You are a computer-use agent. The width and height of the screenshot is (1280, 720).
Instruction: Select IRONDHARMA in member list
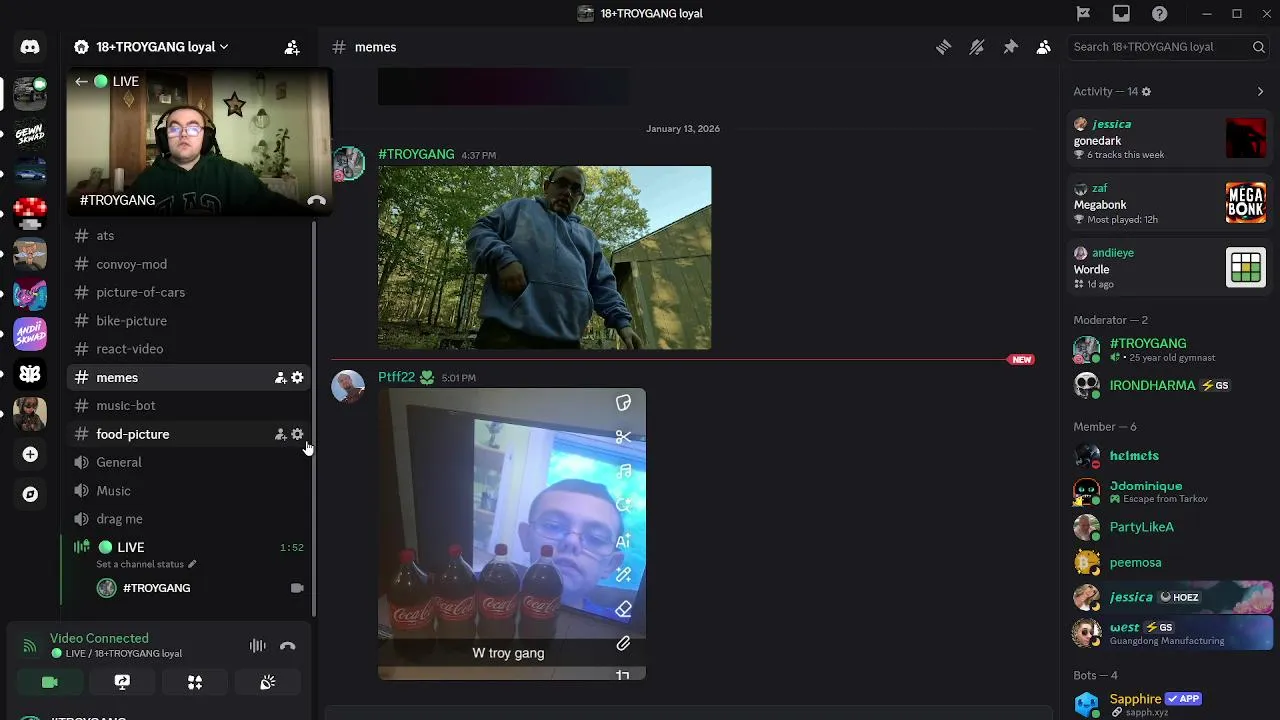click(1168, 385)
